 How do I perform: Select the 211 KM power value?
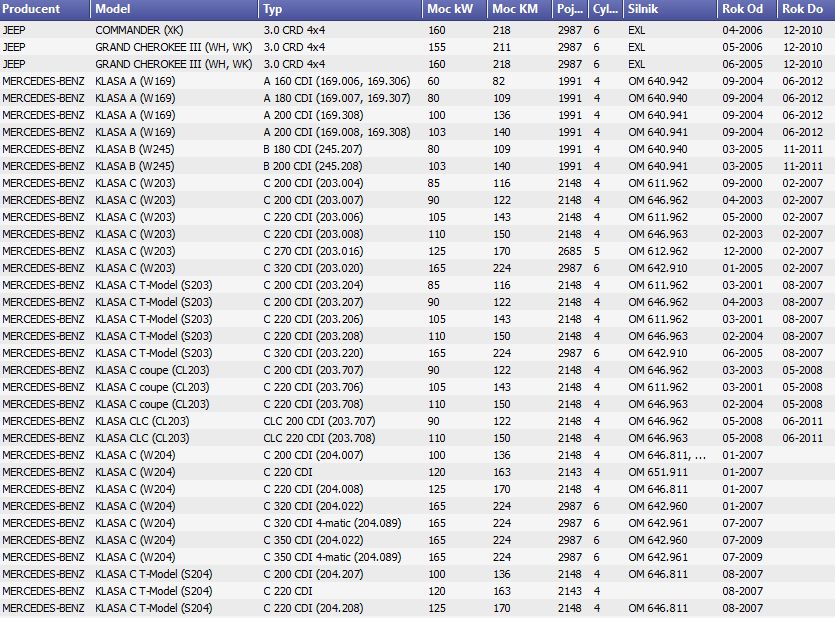click(x=502, y=47)
